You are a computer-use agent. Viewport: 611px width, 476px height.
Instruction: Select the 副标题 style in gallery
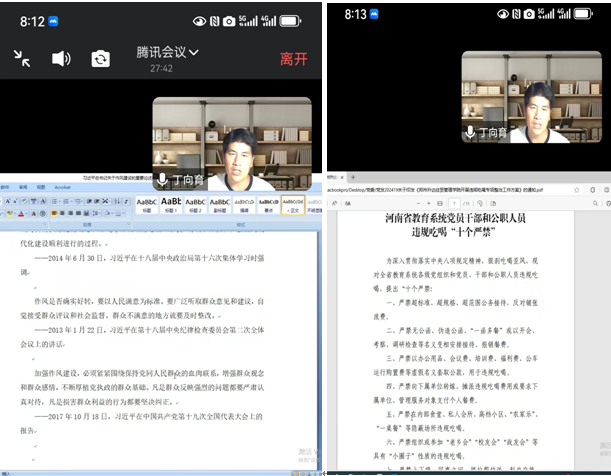click(220, 204)
